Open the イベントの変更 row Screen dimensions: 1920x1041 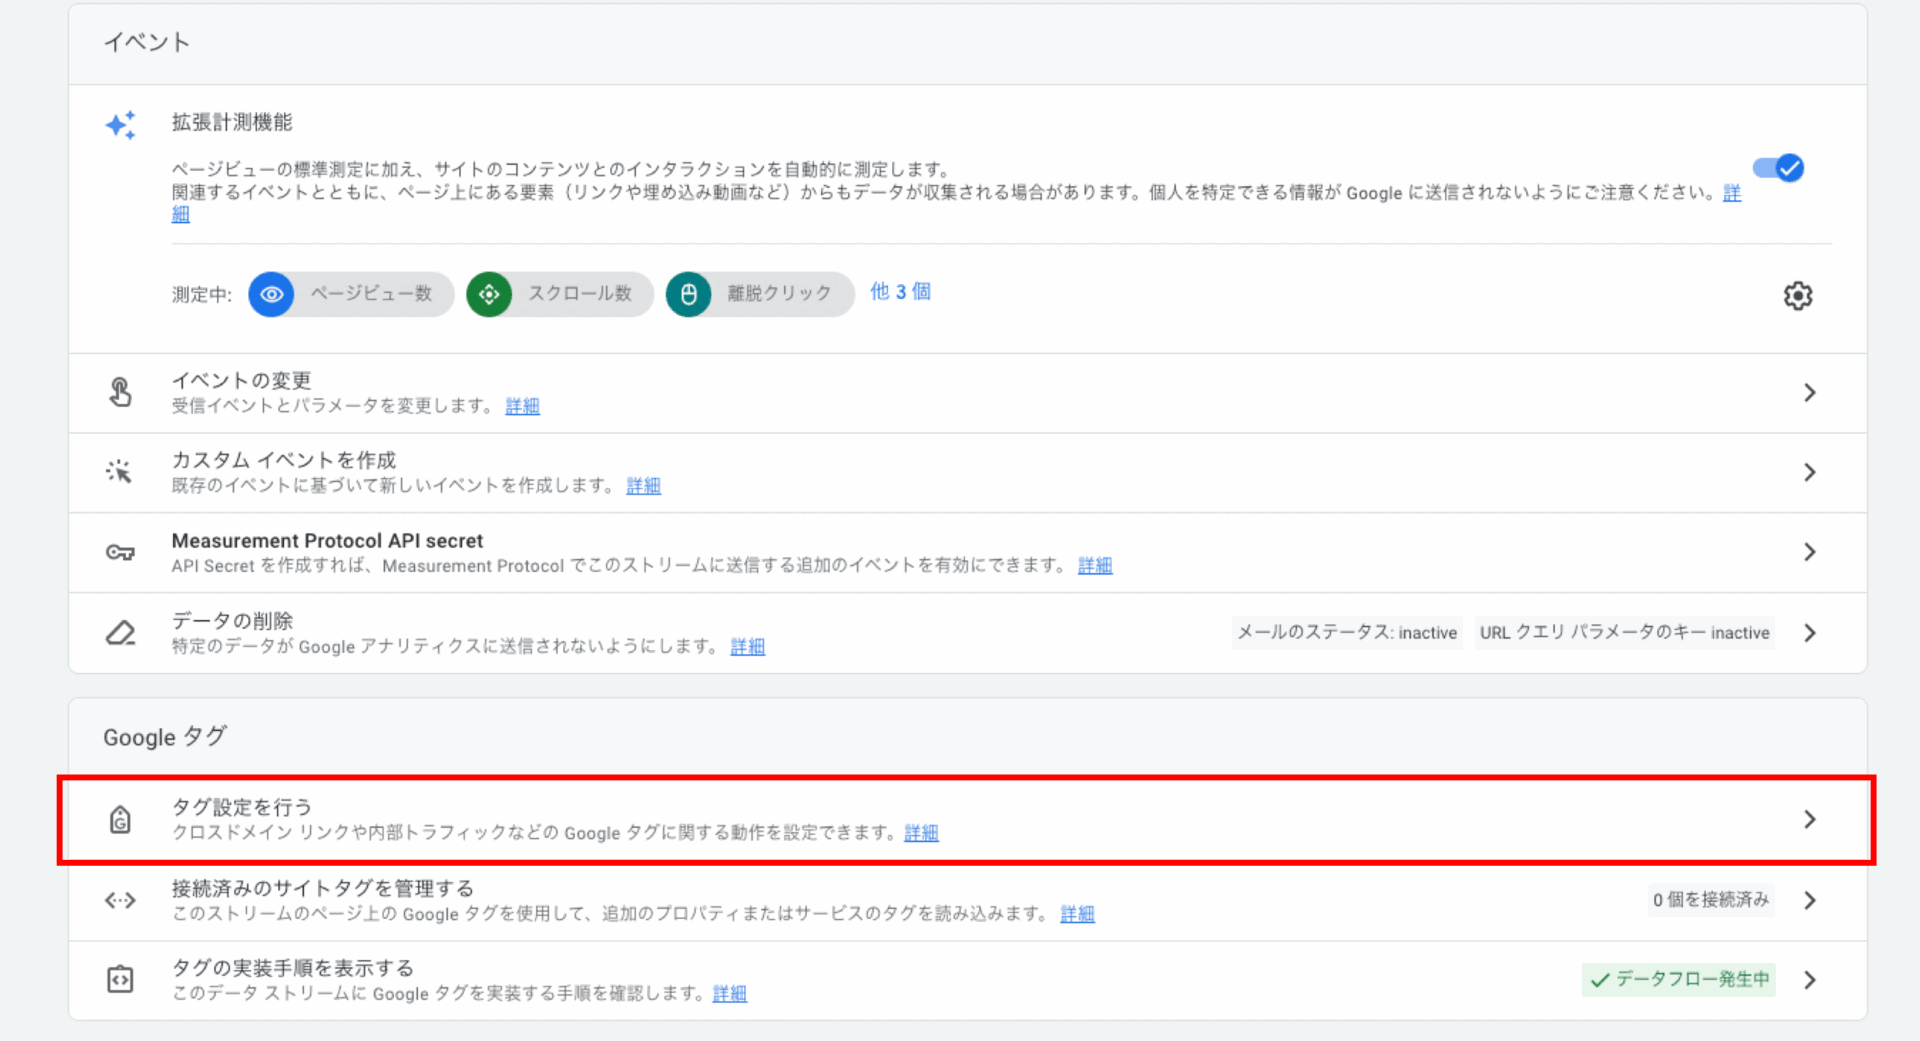[967, 393]
